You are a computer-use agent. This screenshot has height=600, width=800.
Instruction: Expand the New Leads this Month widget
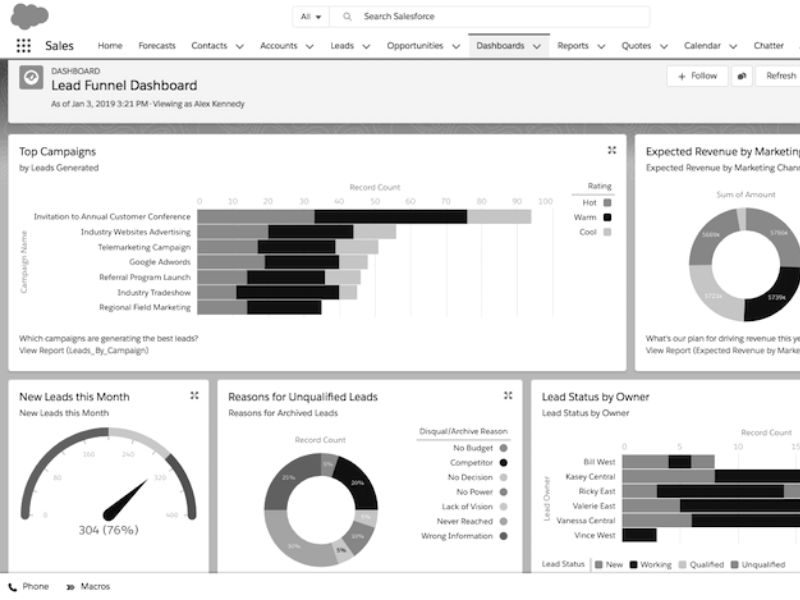click(x=193, y=396)
